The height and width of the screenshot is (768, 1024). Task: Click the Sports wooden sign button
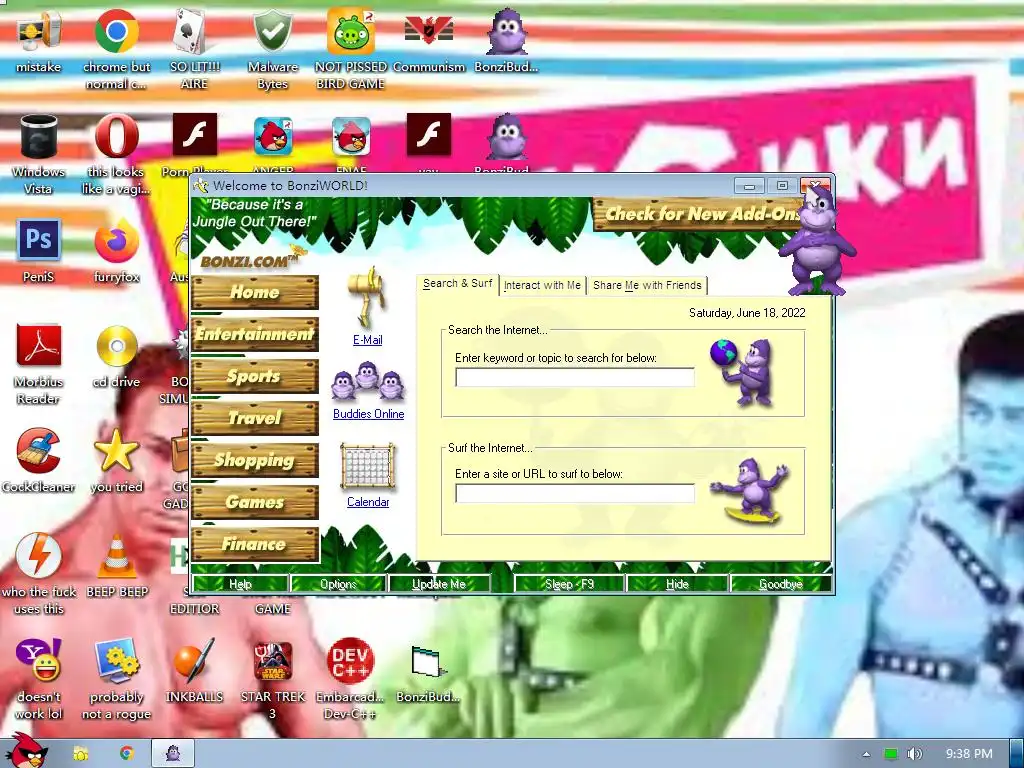[255, 376]
